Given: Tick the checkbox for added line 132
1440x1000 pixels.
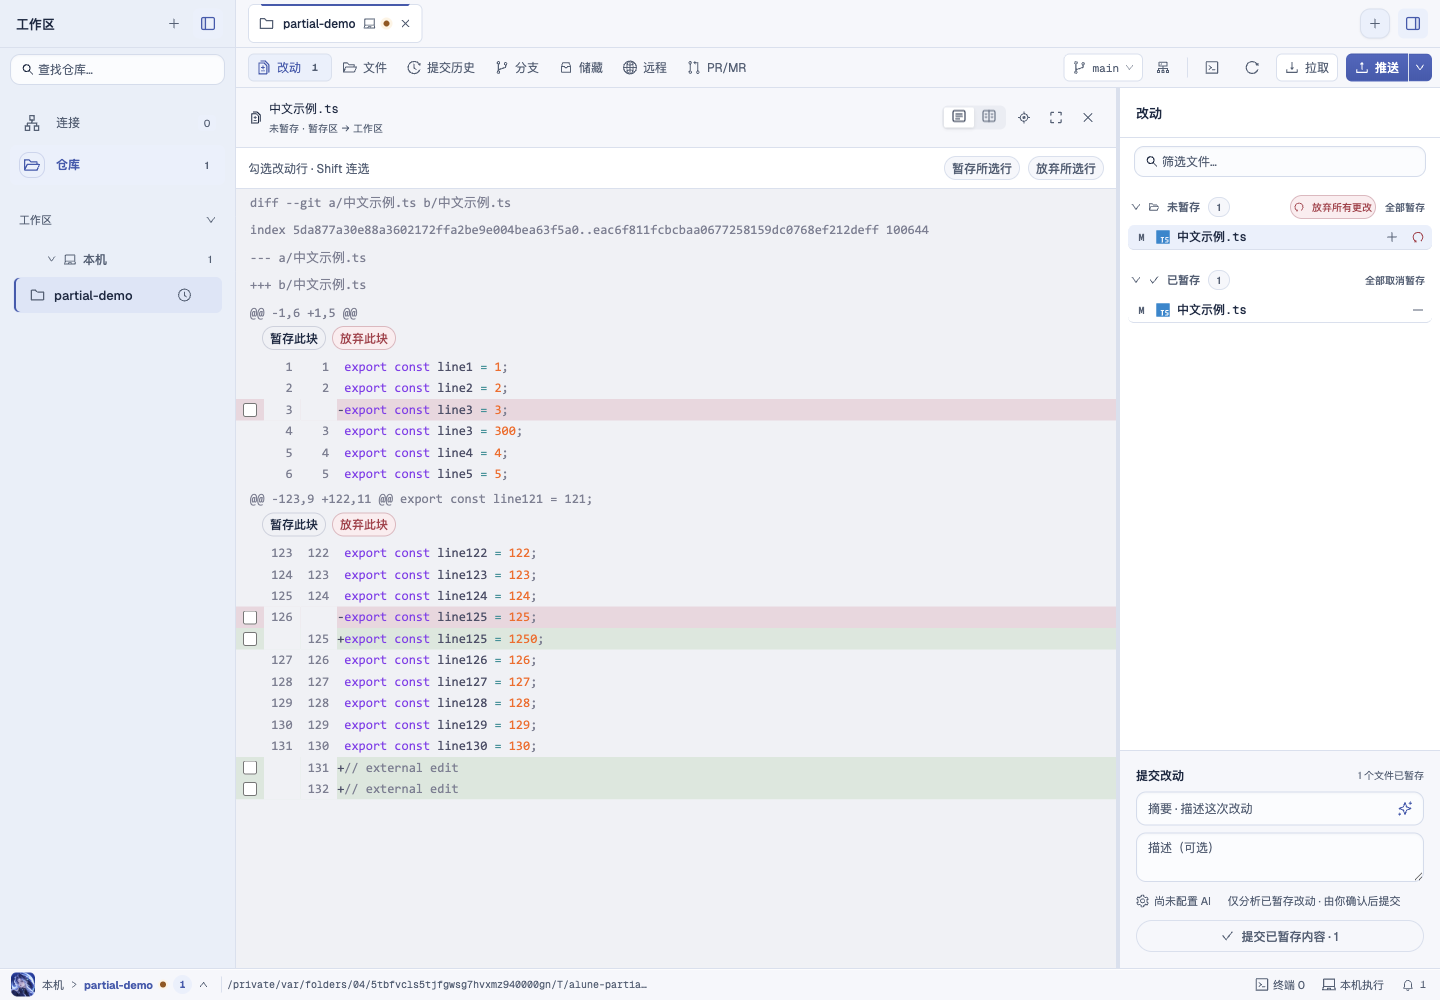Looking at the screenshot, I should (250, 789).
